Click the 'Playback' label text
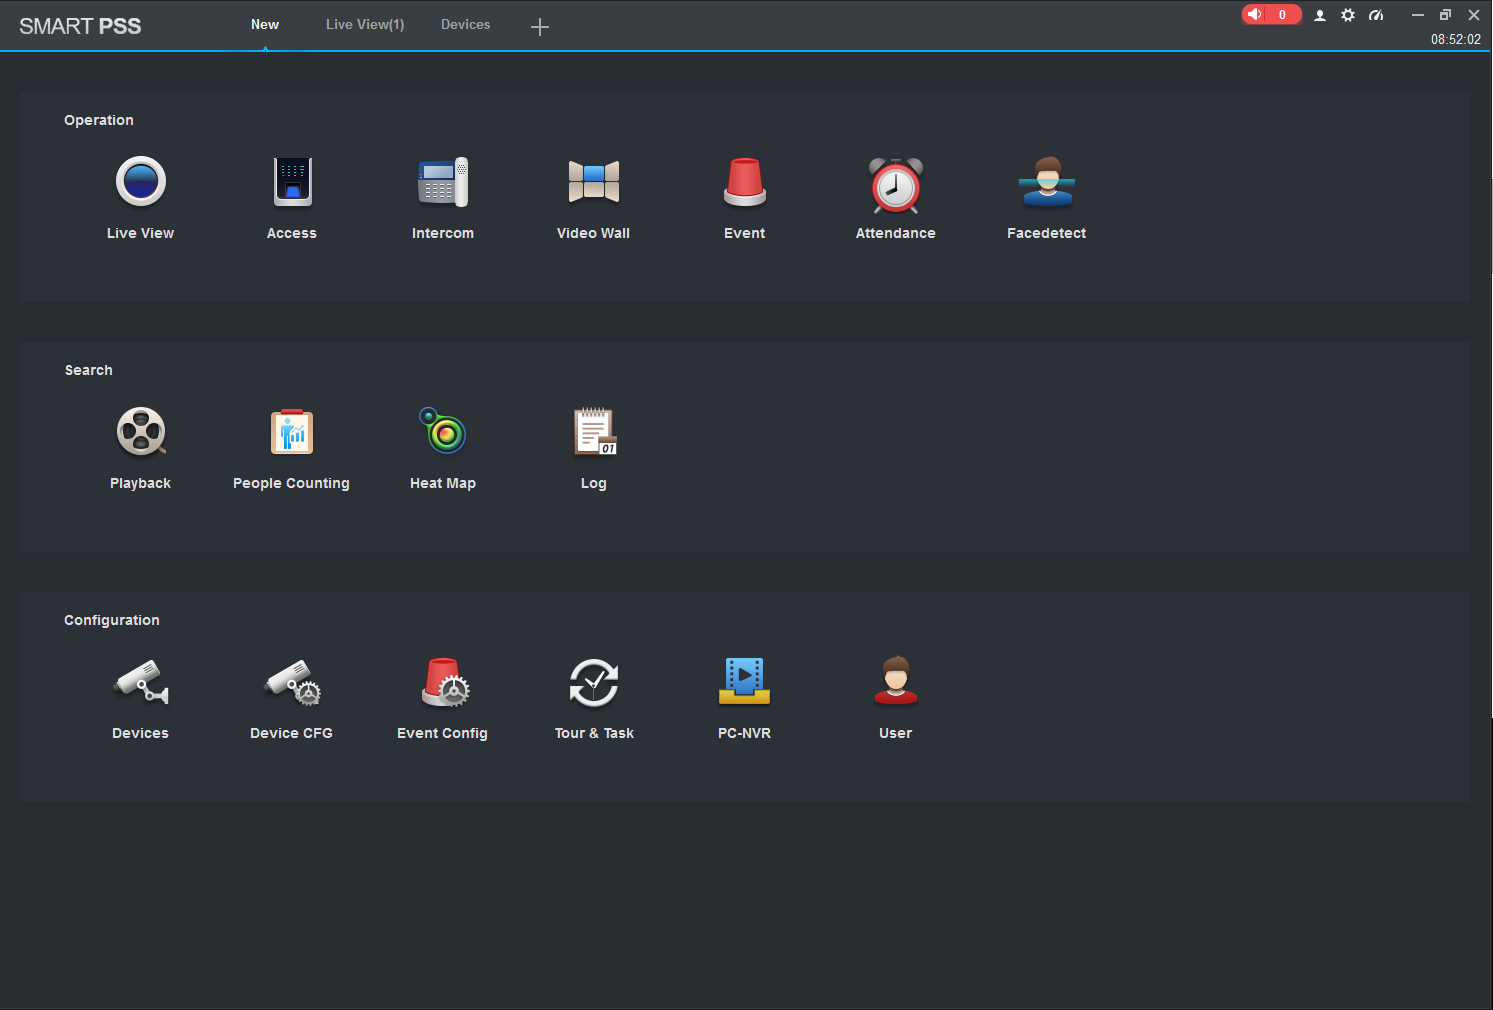 pyautogui.click(x=141, y=483)
